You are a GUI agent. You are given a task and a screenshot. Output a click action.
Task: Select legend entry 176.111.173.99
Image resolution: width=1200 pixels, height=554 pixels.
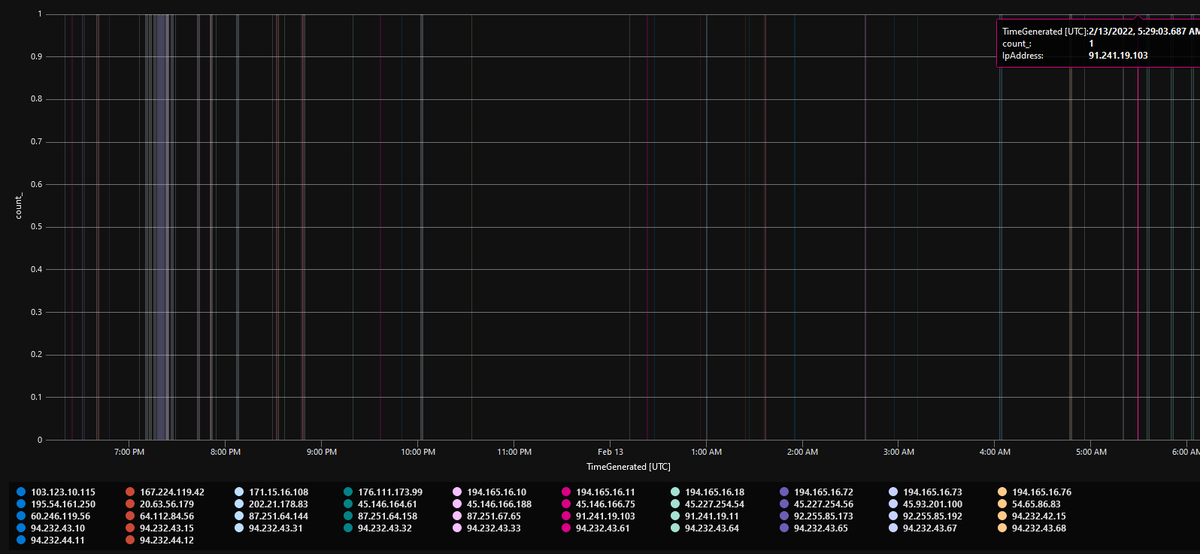pos(383,492)
